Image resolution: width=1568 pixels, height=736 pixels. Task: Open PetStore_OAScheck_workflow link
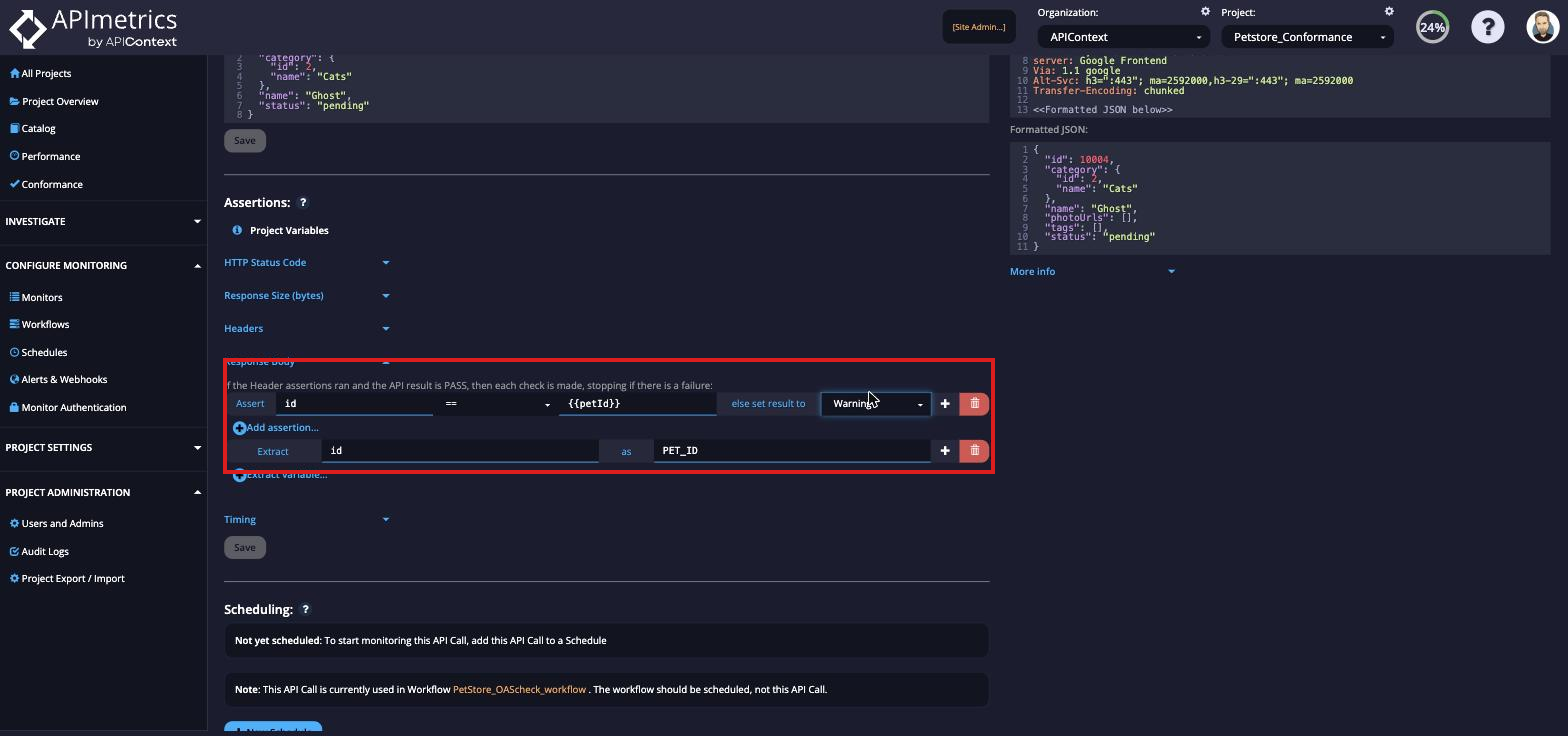click(520, 690)
